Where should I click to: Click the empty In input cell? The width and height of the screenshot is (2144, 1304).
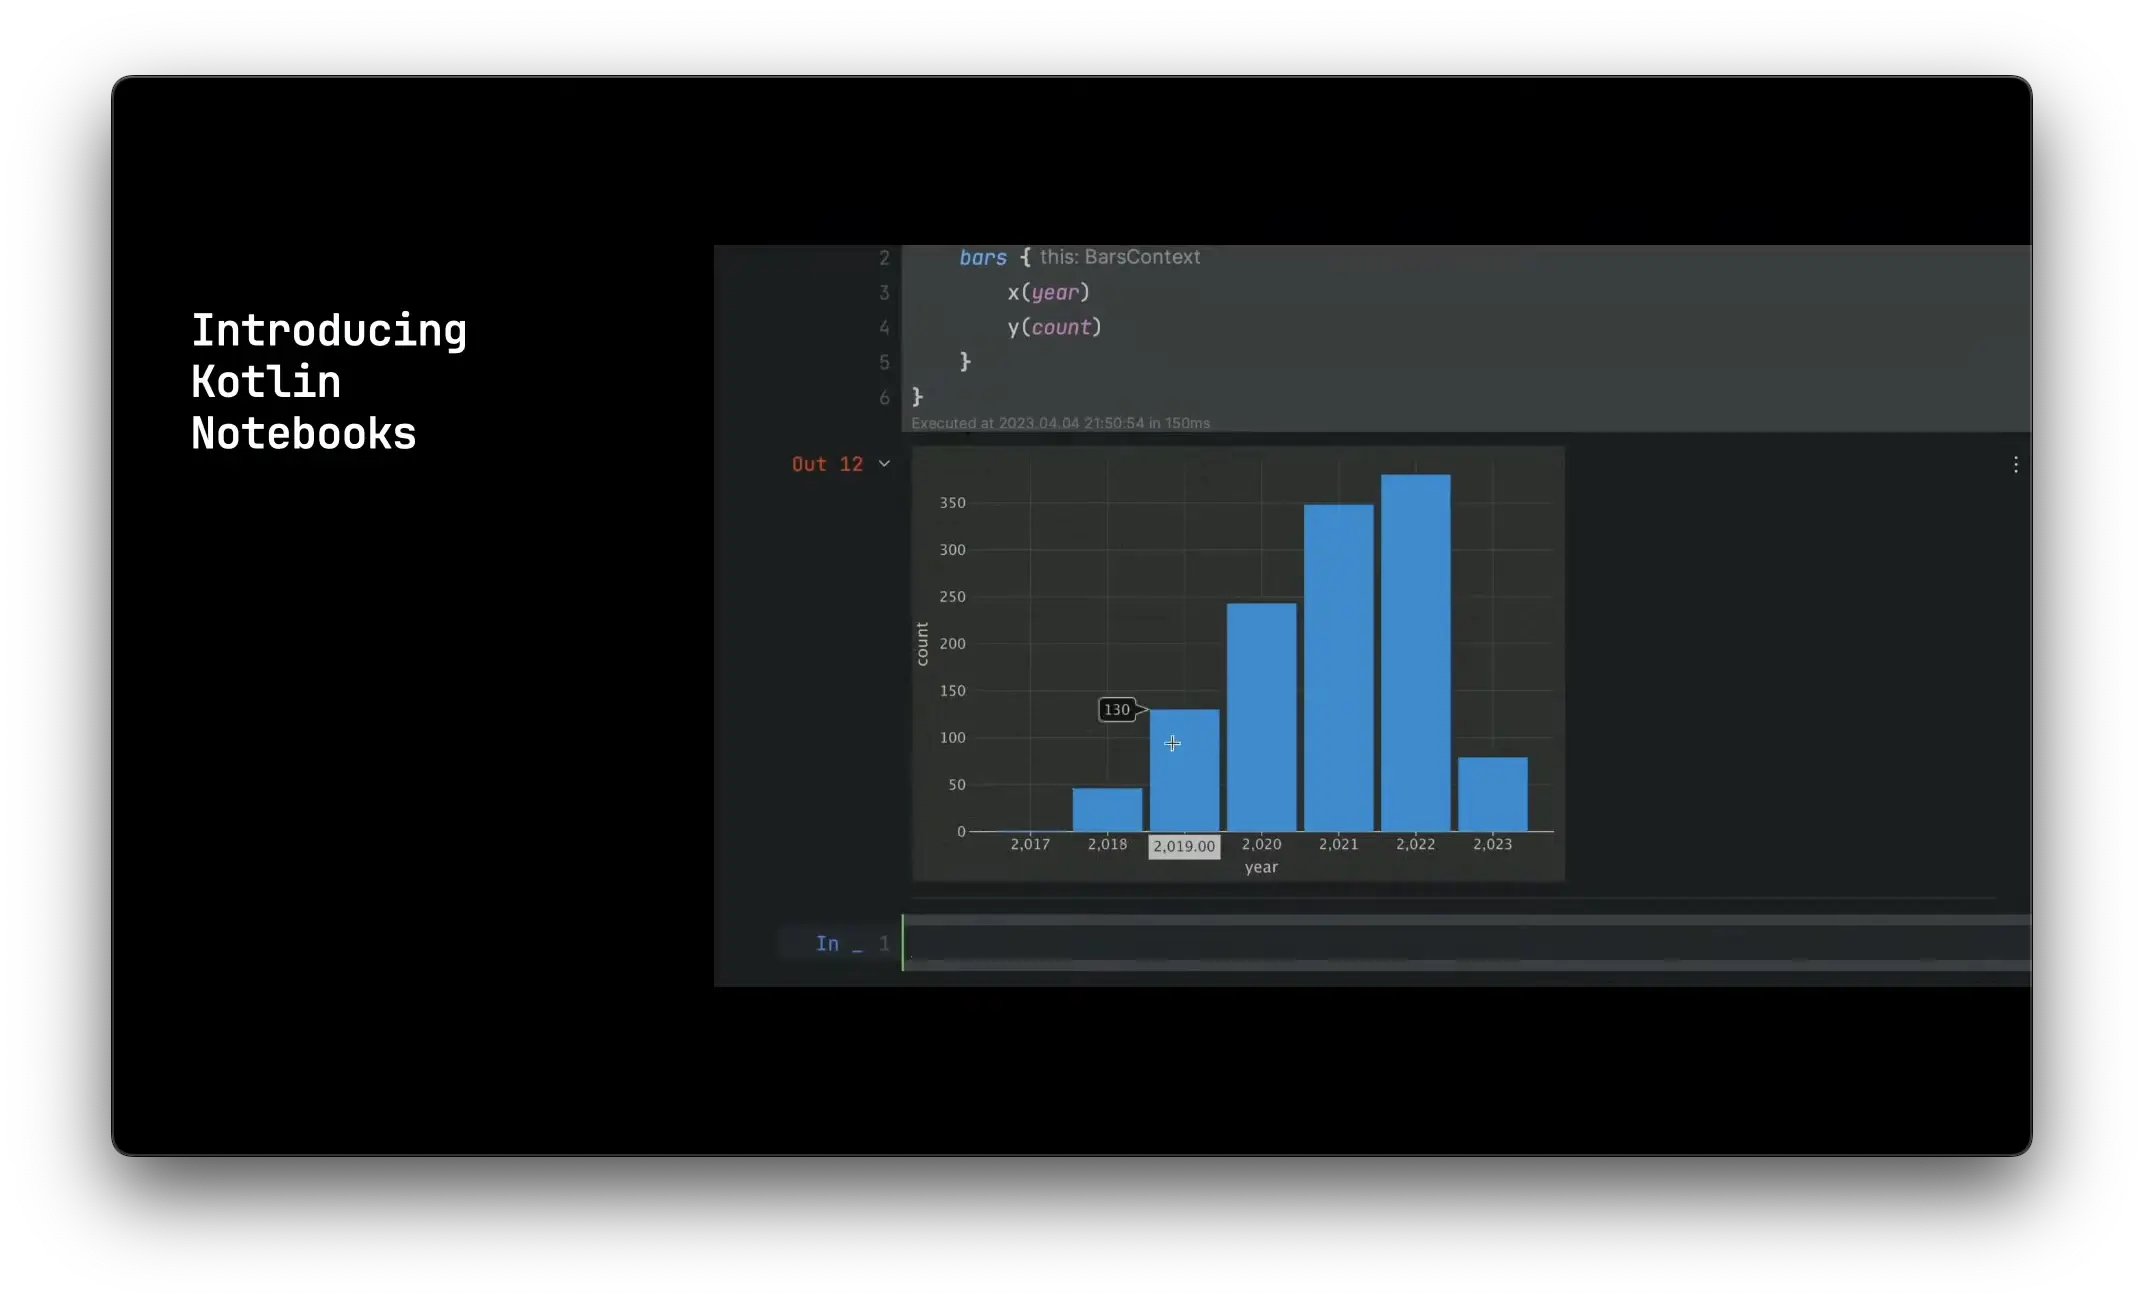click(x=1467, y=943)
